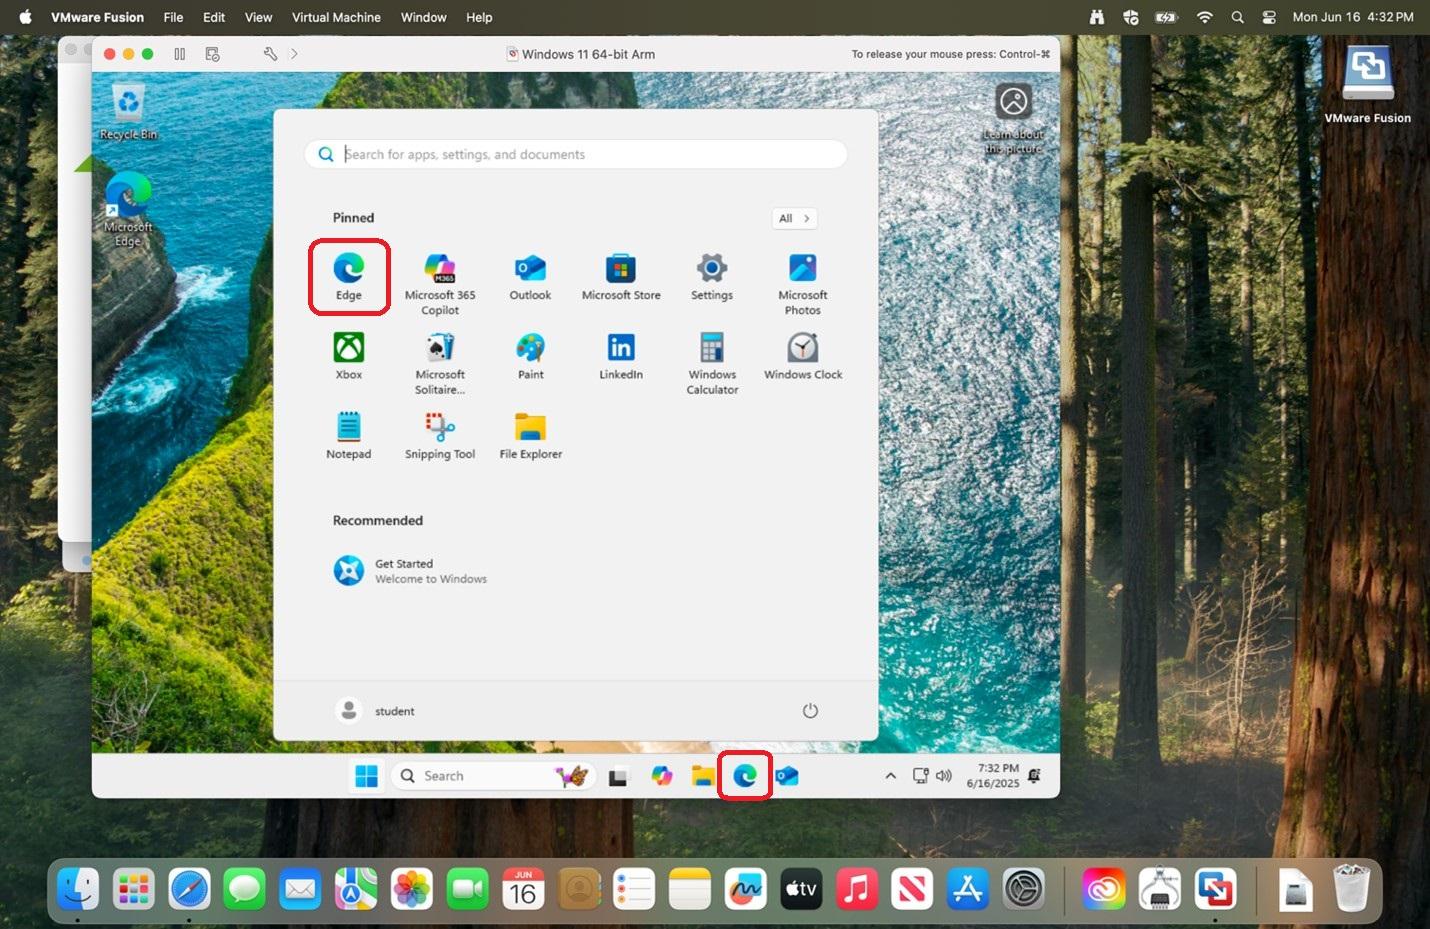Open the File menu
1430x929 pixels.
point(173,17)
